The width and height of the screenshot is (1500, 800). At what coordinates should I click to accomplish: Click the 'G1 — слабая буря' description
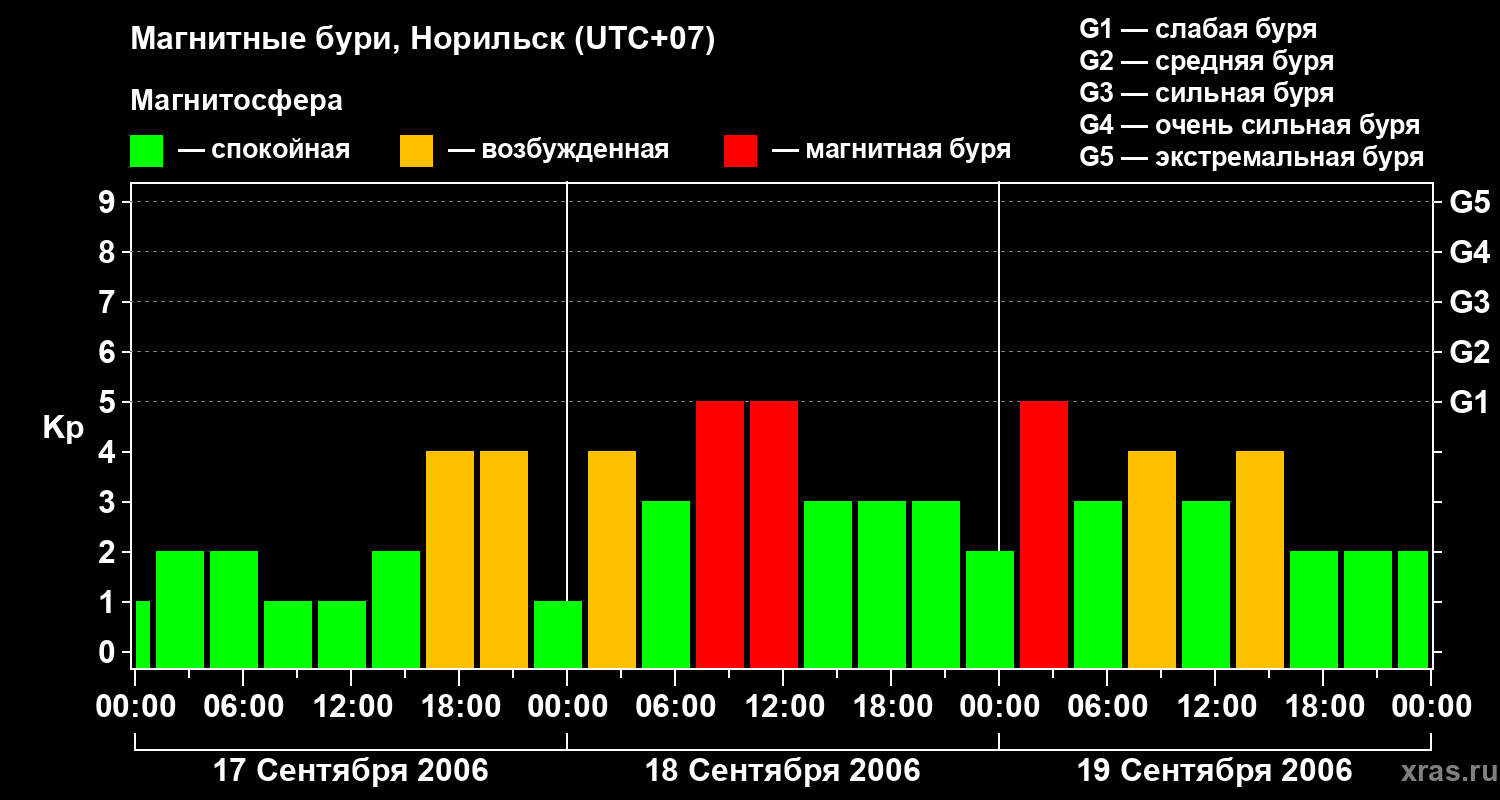1198,29
